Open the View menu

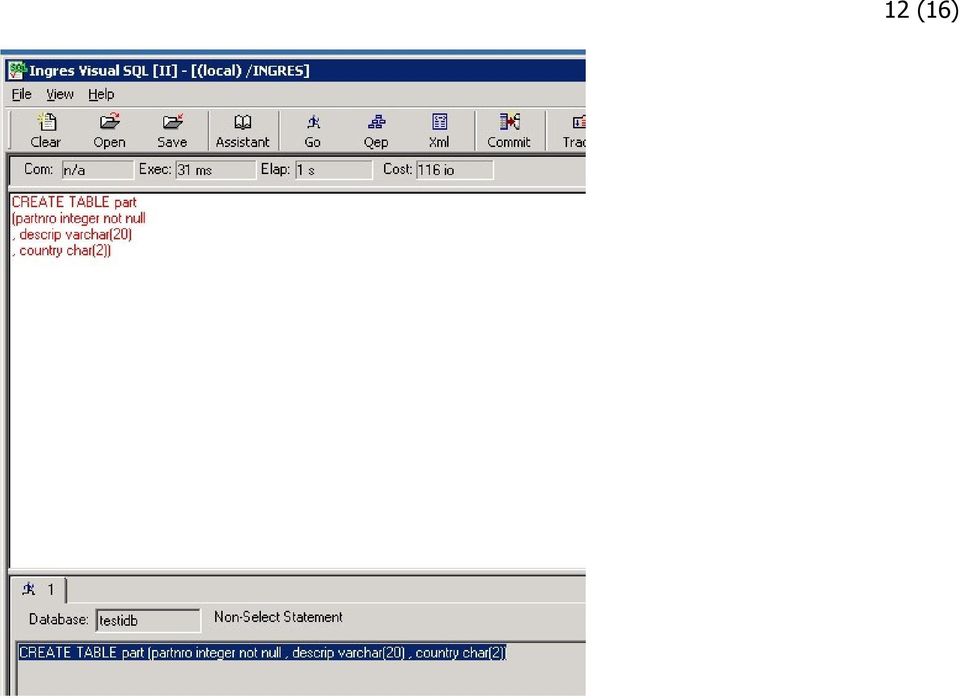(60, 94)
